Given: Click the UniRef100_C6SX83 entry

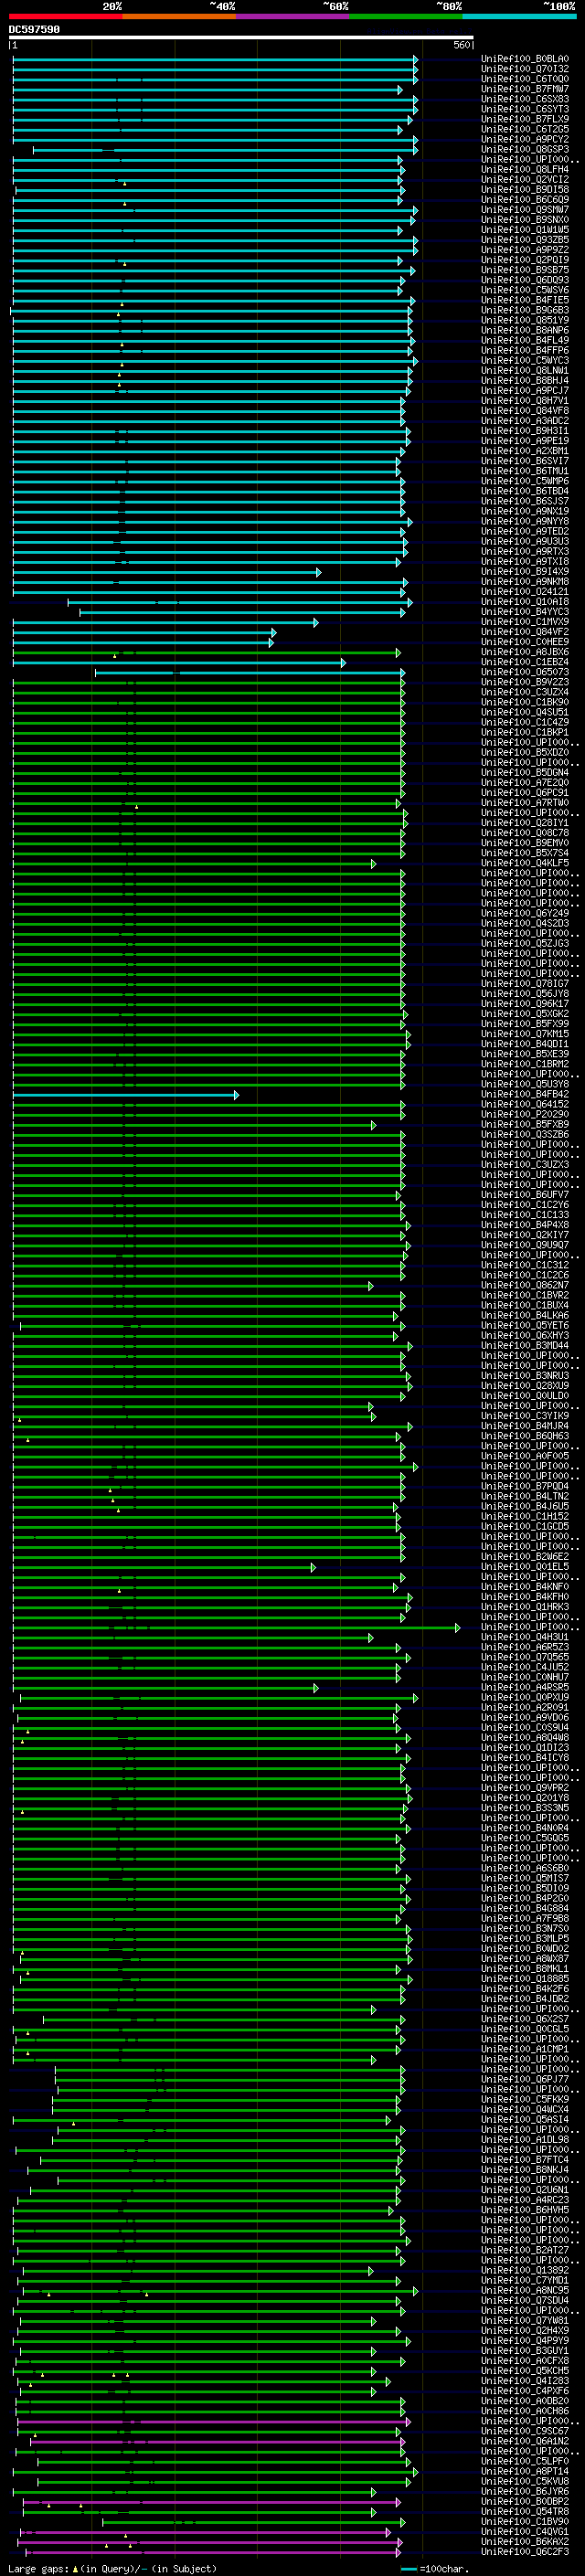Looking at the screenshot, I should tap(525, 99).
